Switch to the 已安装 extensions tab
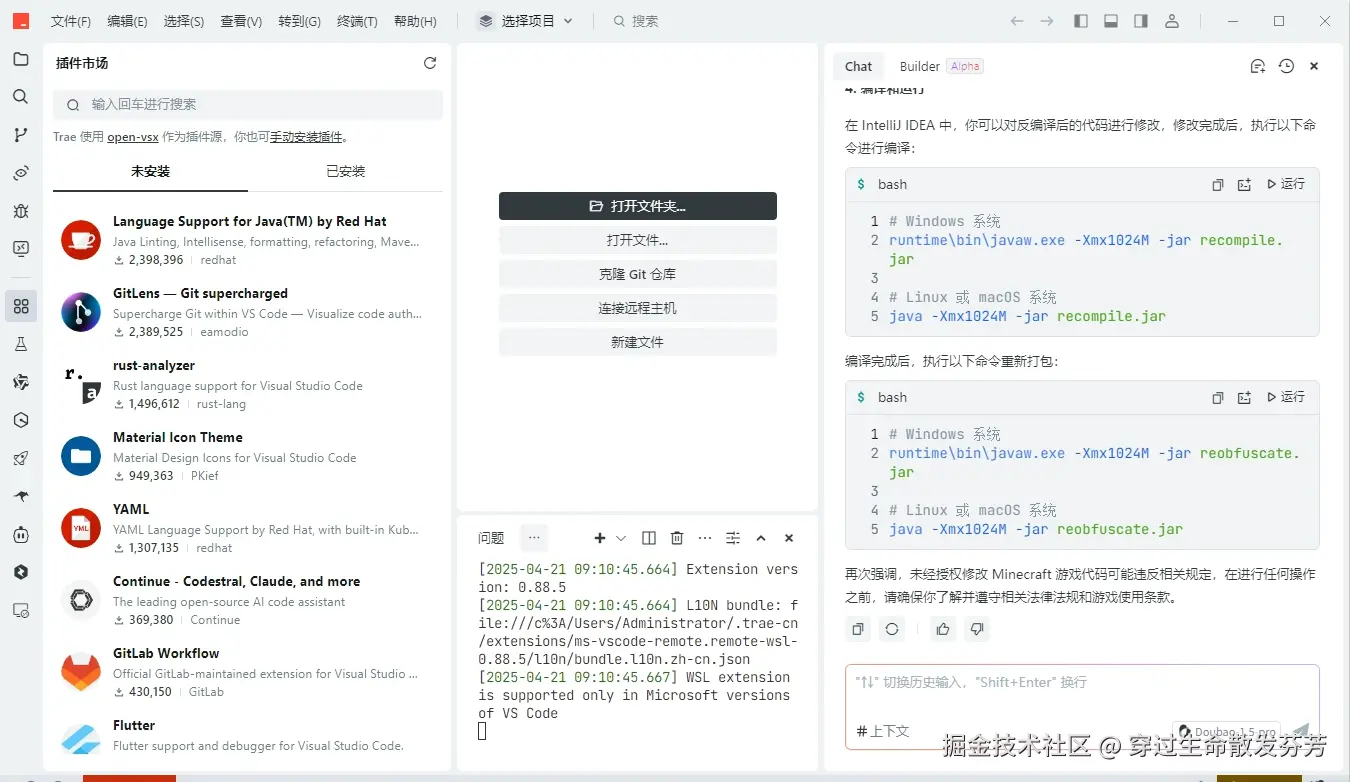1350x782 pixels. pyautogui.click(x=345, y=171)
